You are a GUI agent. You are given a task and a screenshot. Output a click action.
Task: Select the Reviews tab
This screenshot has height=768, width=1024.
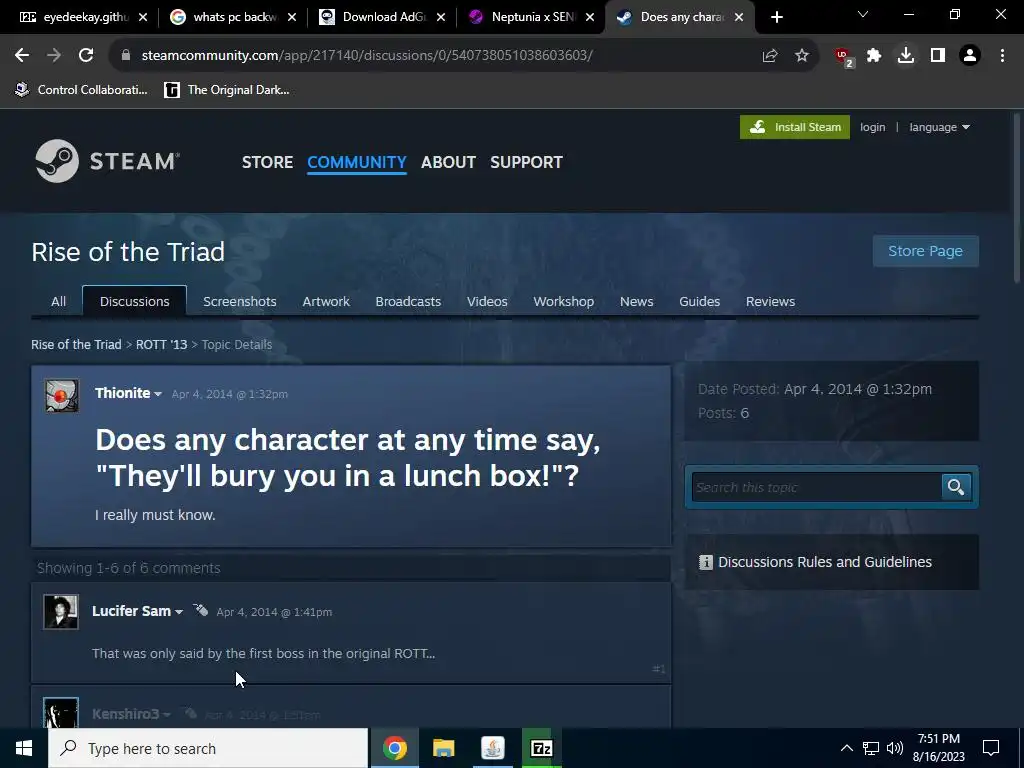(x=771, y=302)
